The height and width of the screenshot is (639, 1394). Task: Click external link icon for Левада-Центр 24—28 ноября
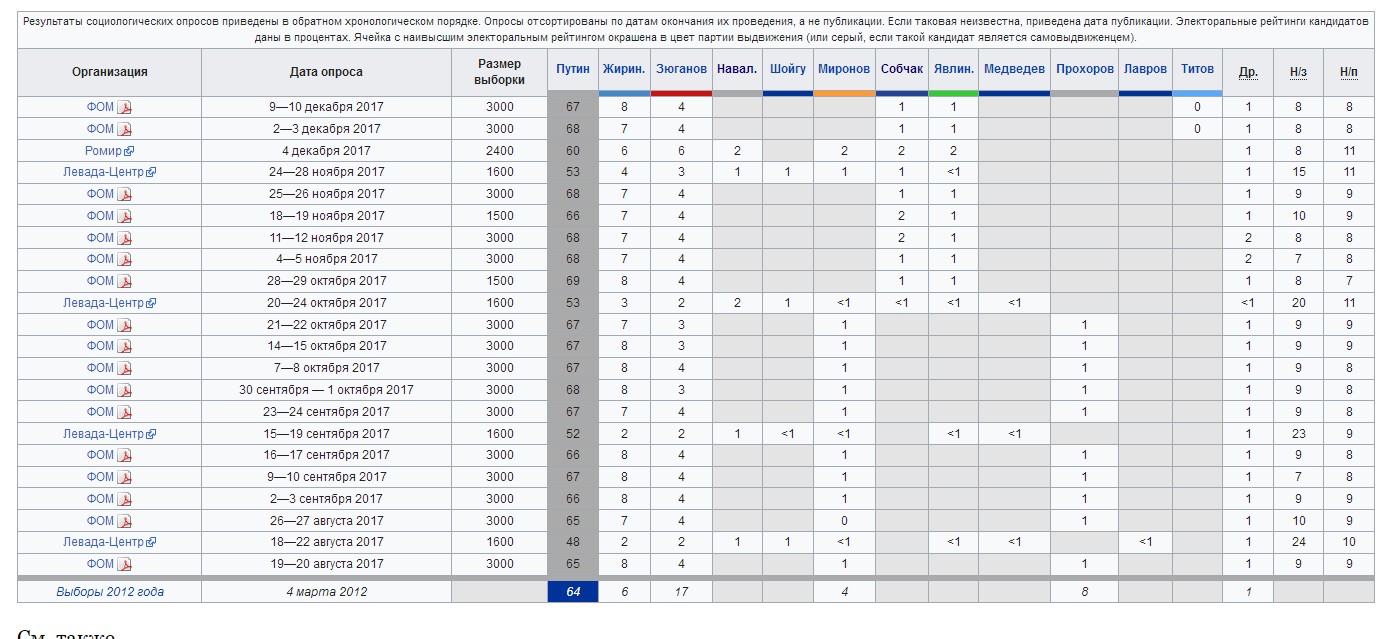[151, 172]
